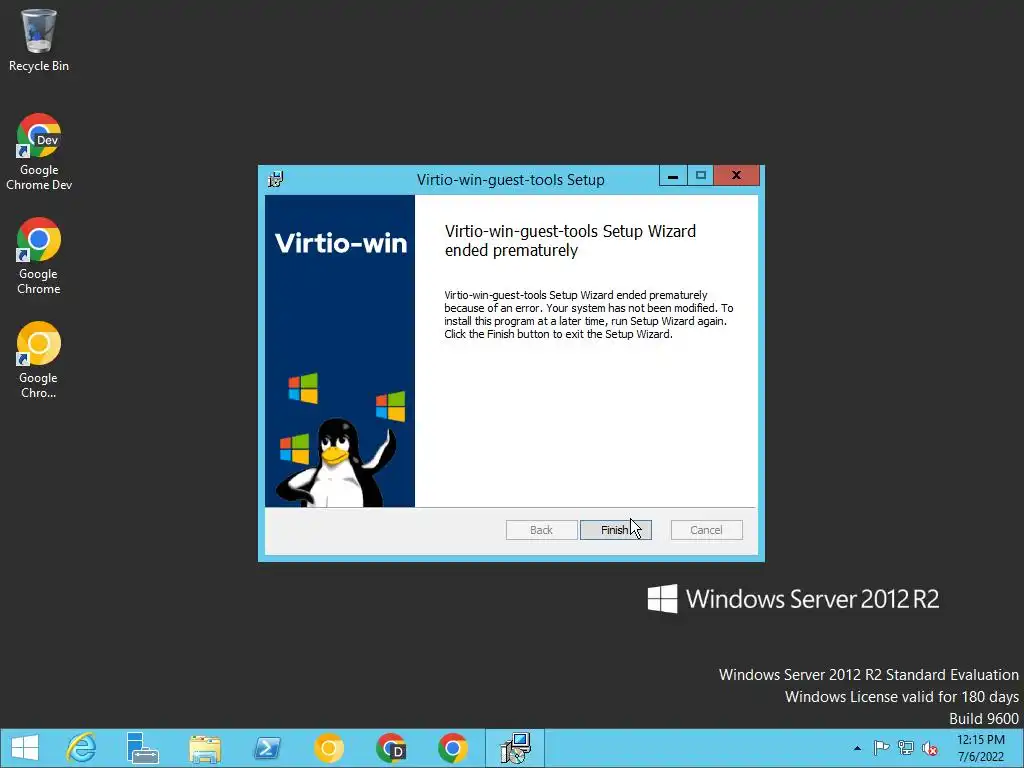Open the Action Center flag icon

881,748
